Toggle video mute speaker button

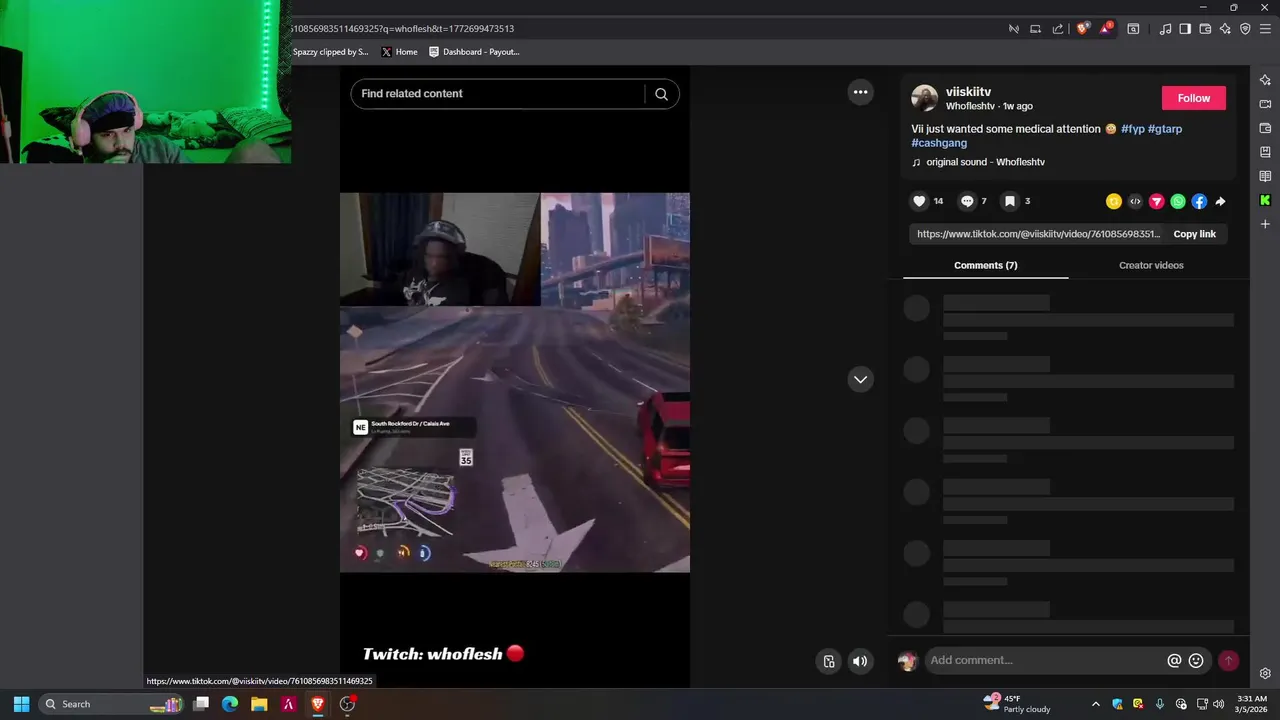(x=860, y=661)
